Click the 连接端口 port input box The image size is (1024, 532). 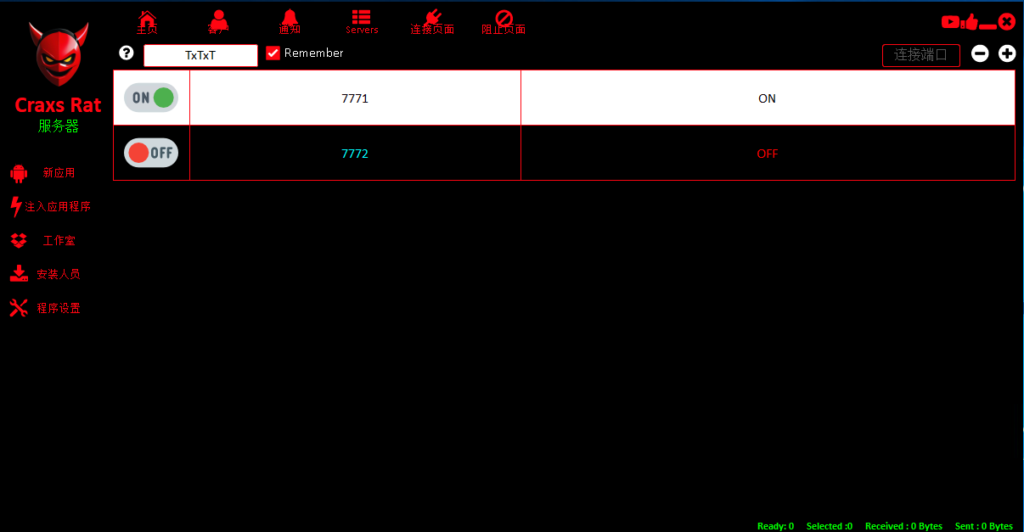pos(921,55)
